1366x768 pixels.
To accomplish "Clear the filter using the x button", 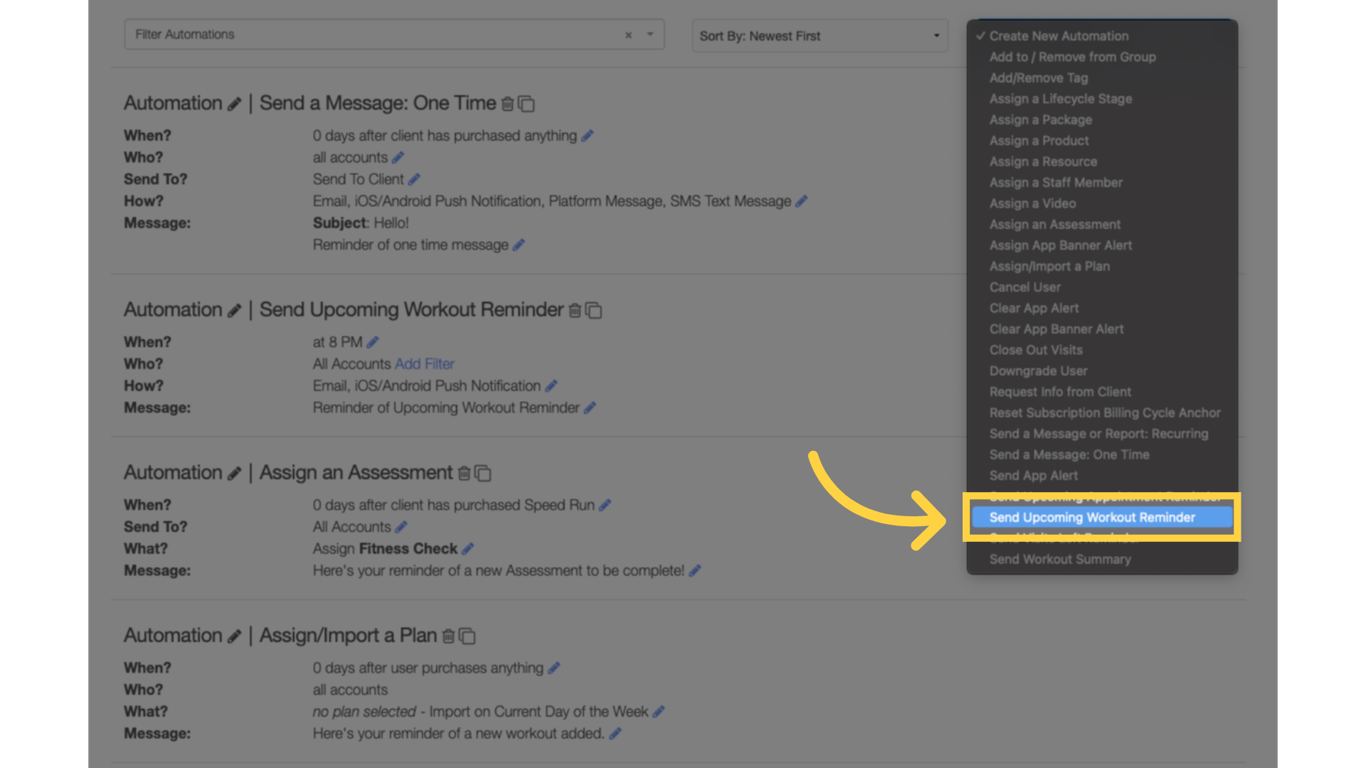I will click(x=628, y=35).
